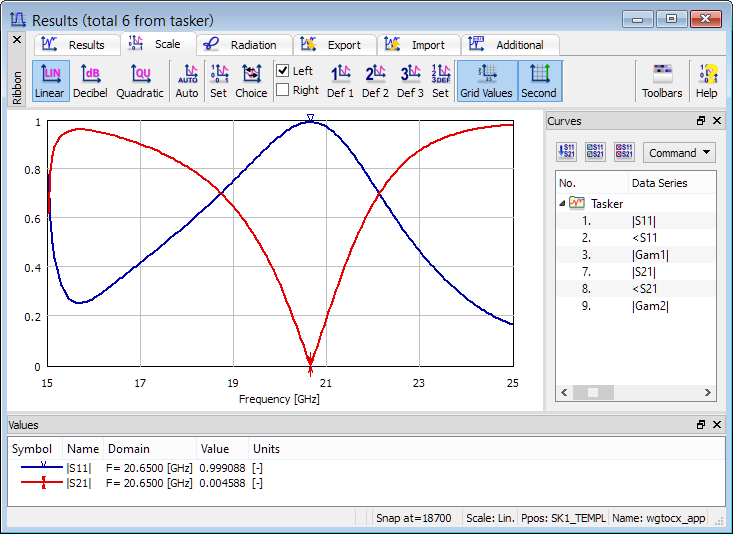The width and height of the screenshot is (733, 534).
Task: Enable the Right axis checkbox
Action: [283, 90]
